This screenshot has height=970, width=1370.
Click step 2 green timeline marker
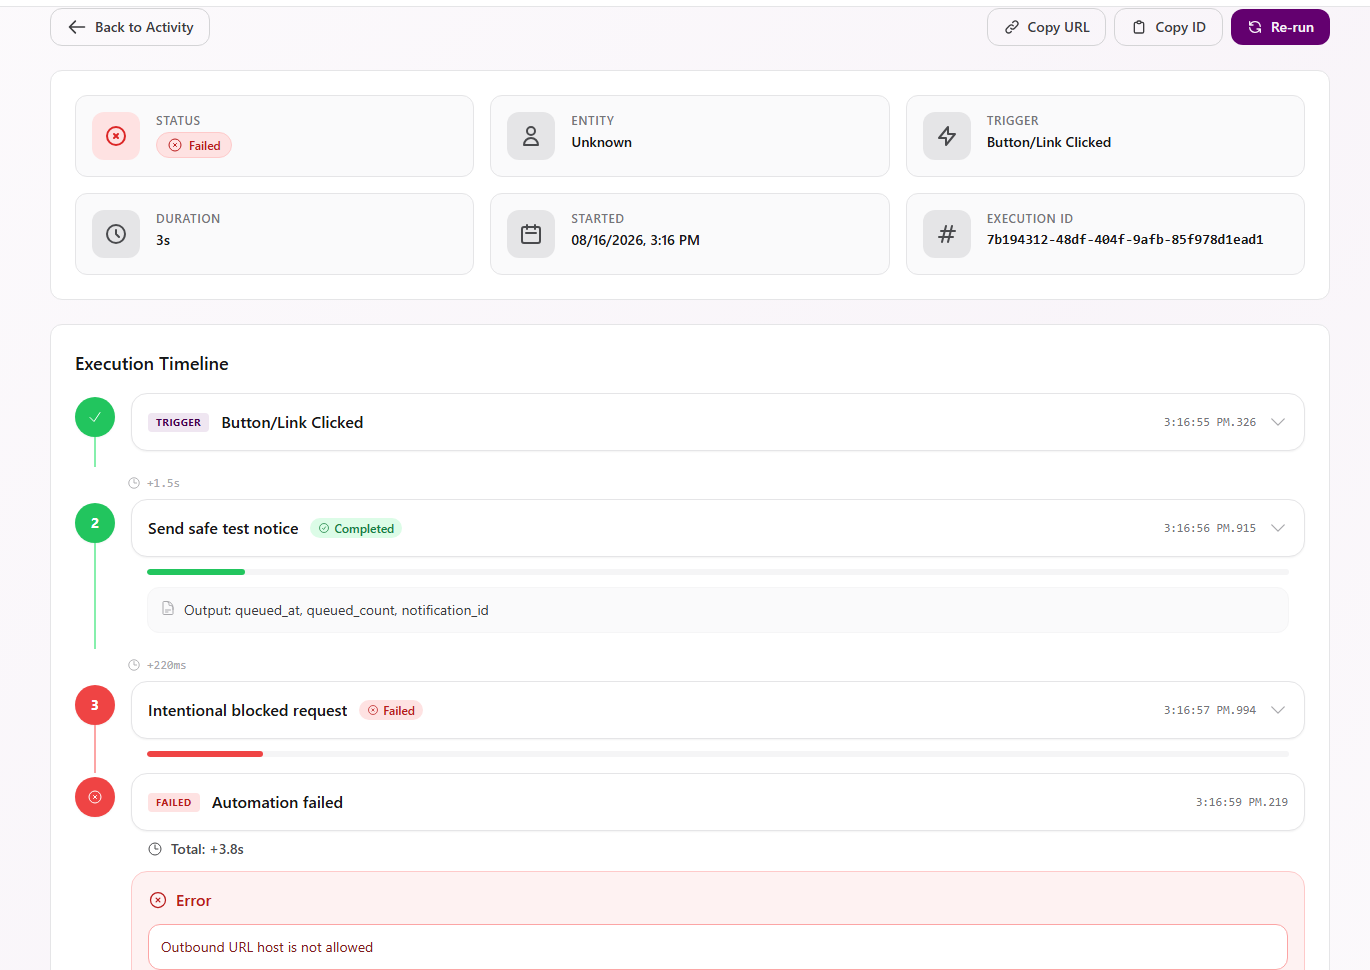tap(95, 523)
